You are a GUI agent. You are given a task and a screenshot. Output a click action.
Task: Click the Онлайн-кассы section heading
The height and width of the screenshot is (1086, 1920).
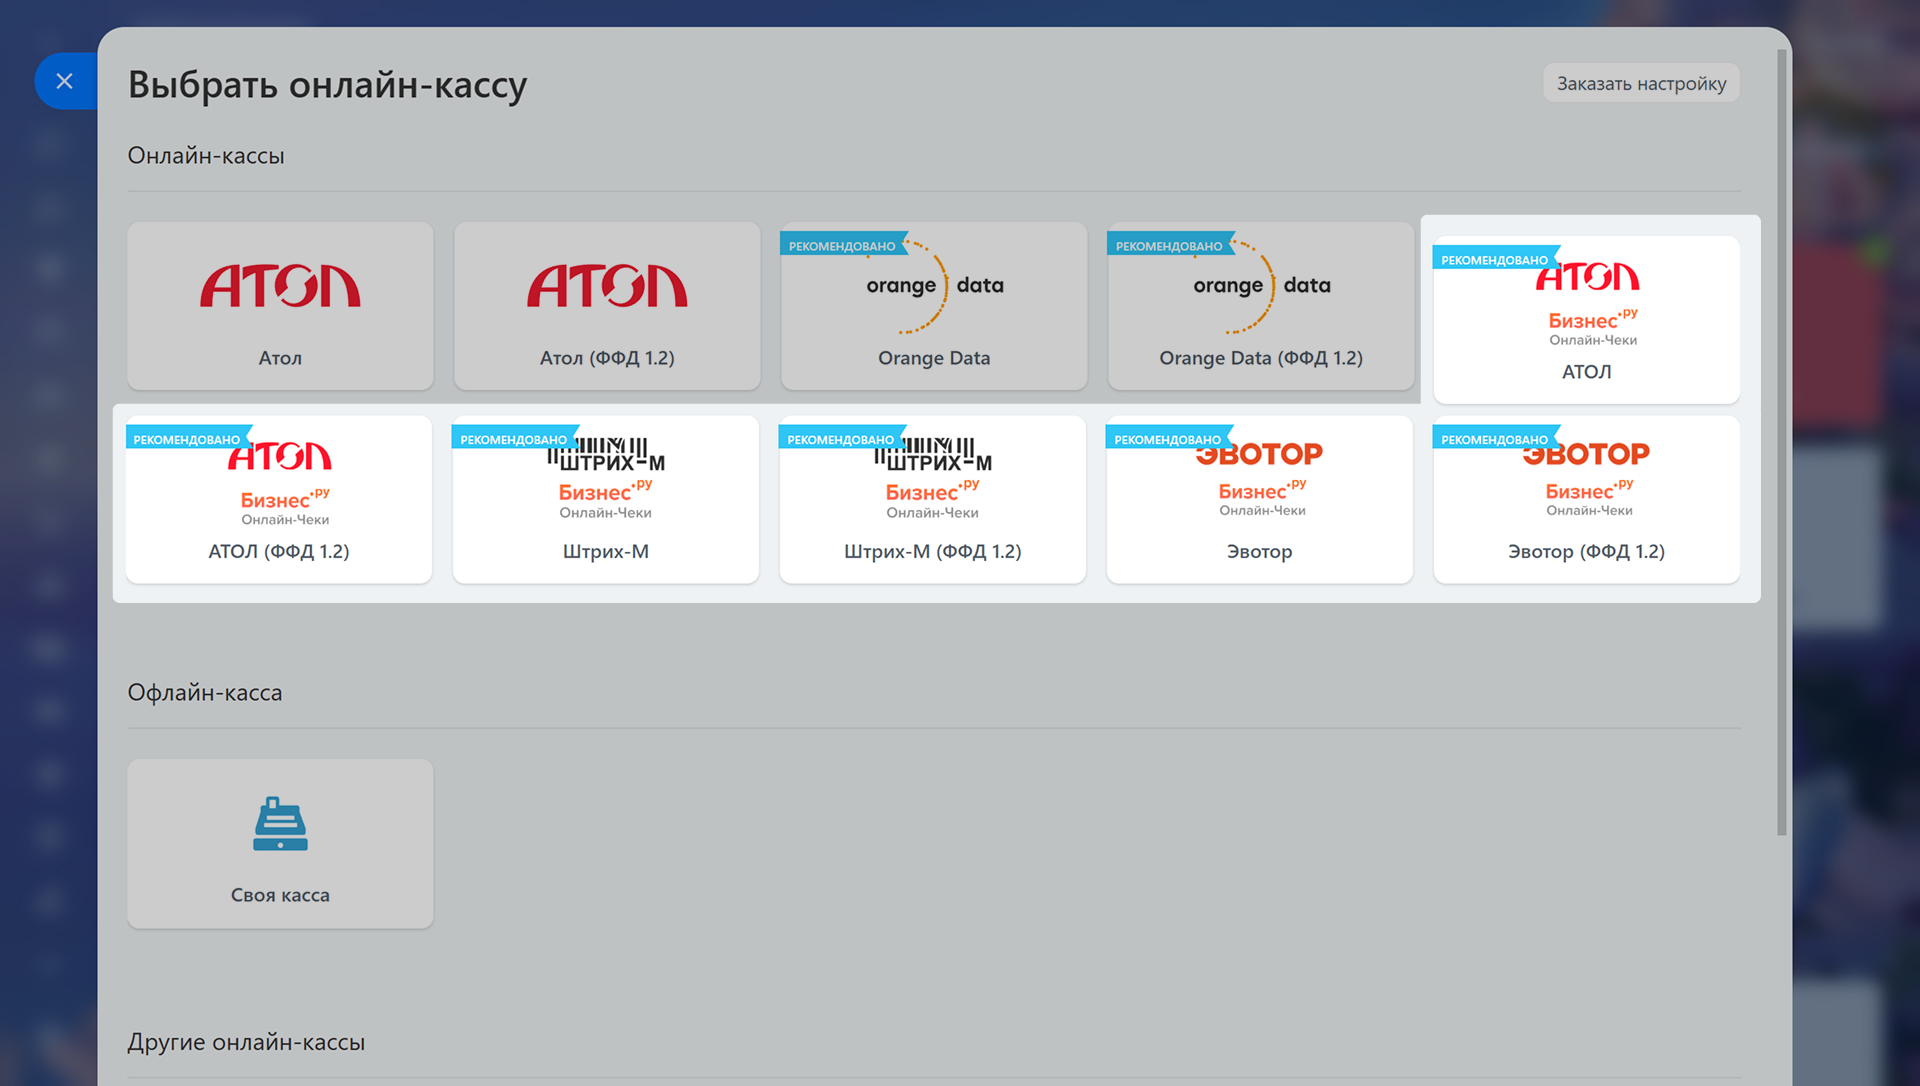[x=206, y=155]
